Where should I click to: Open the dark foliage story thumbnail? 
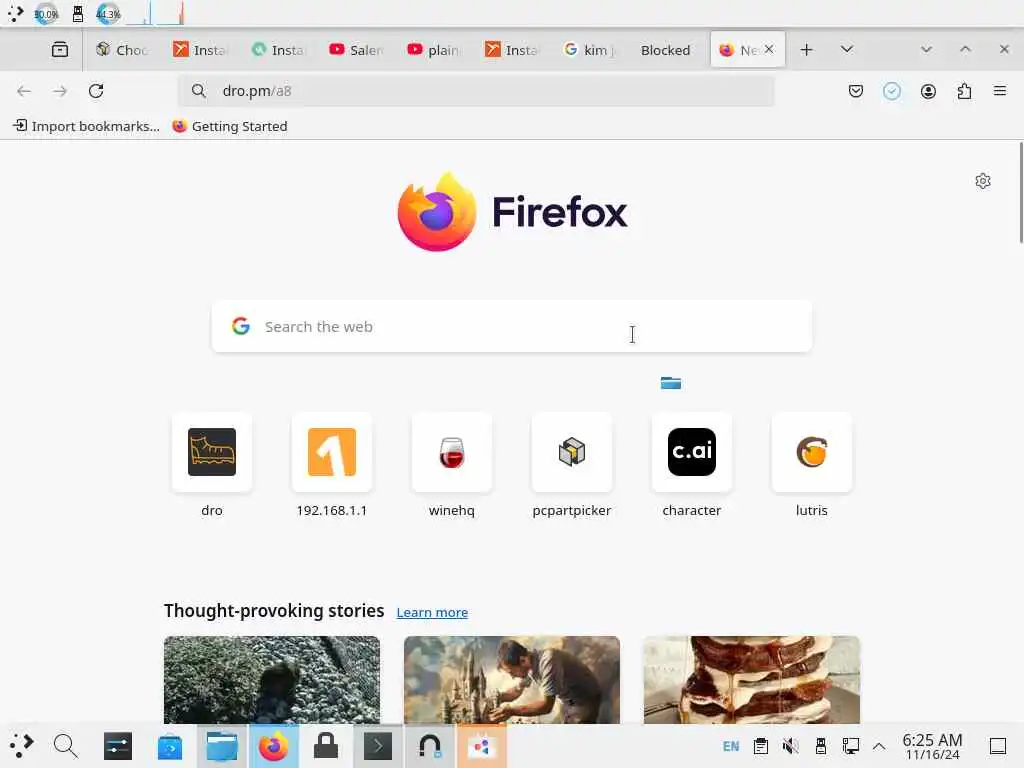pos(272,680)
